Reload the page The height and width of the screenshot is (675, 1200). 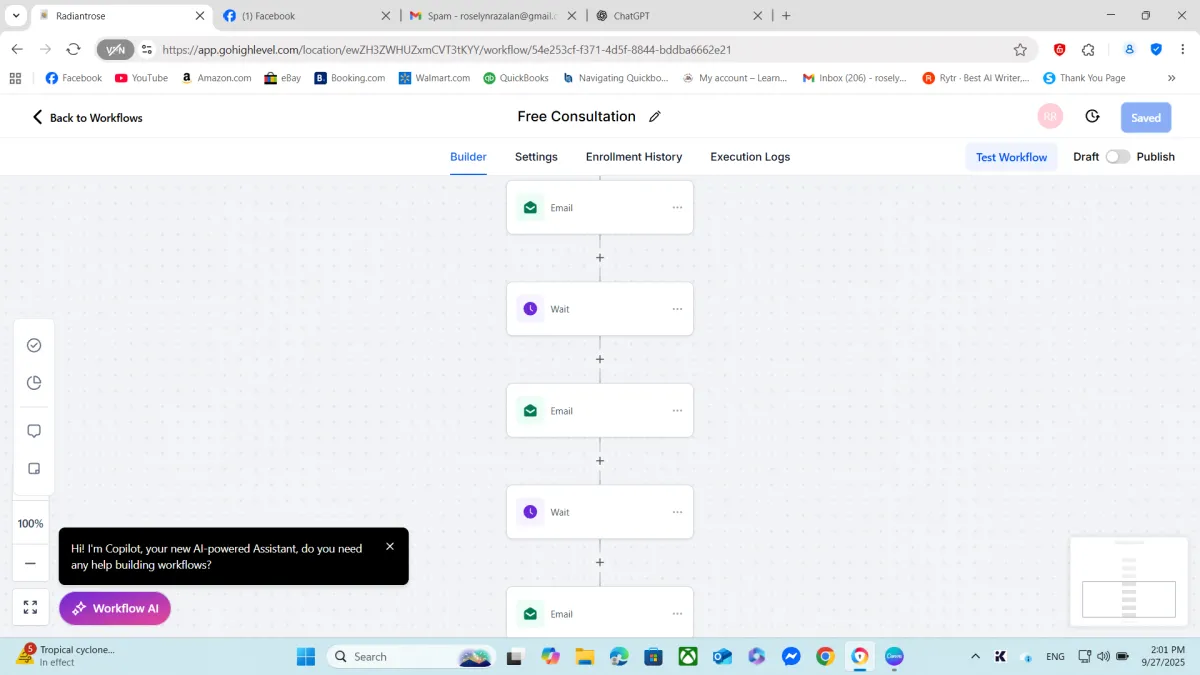pyautogui.click(x=73, y=49)
